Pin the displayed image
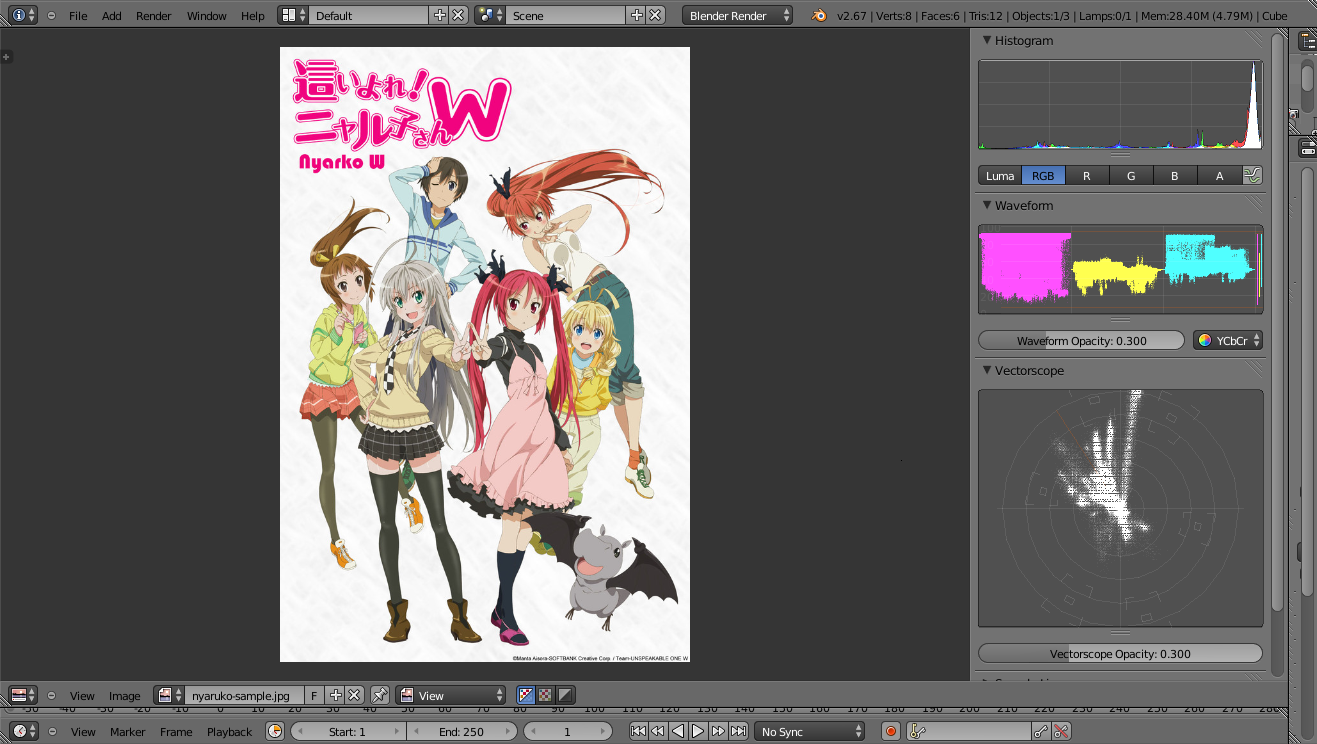This screenshot has height=744, width=1317. pos(379,695)
